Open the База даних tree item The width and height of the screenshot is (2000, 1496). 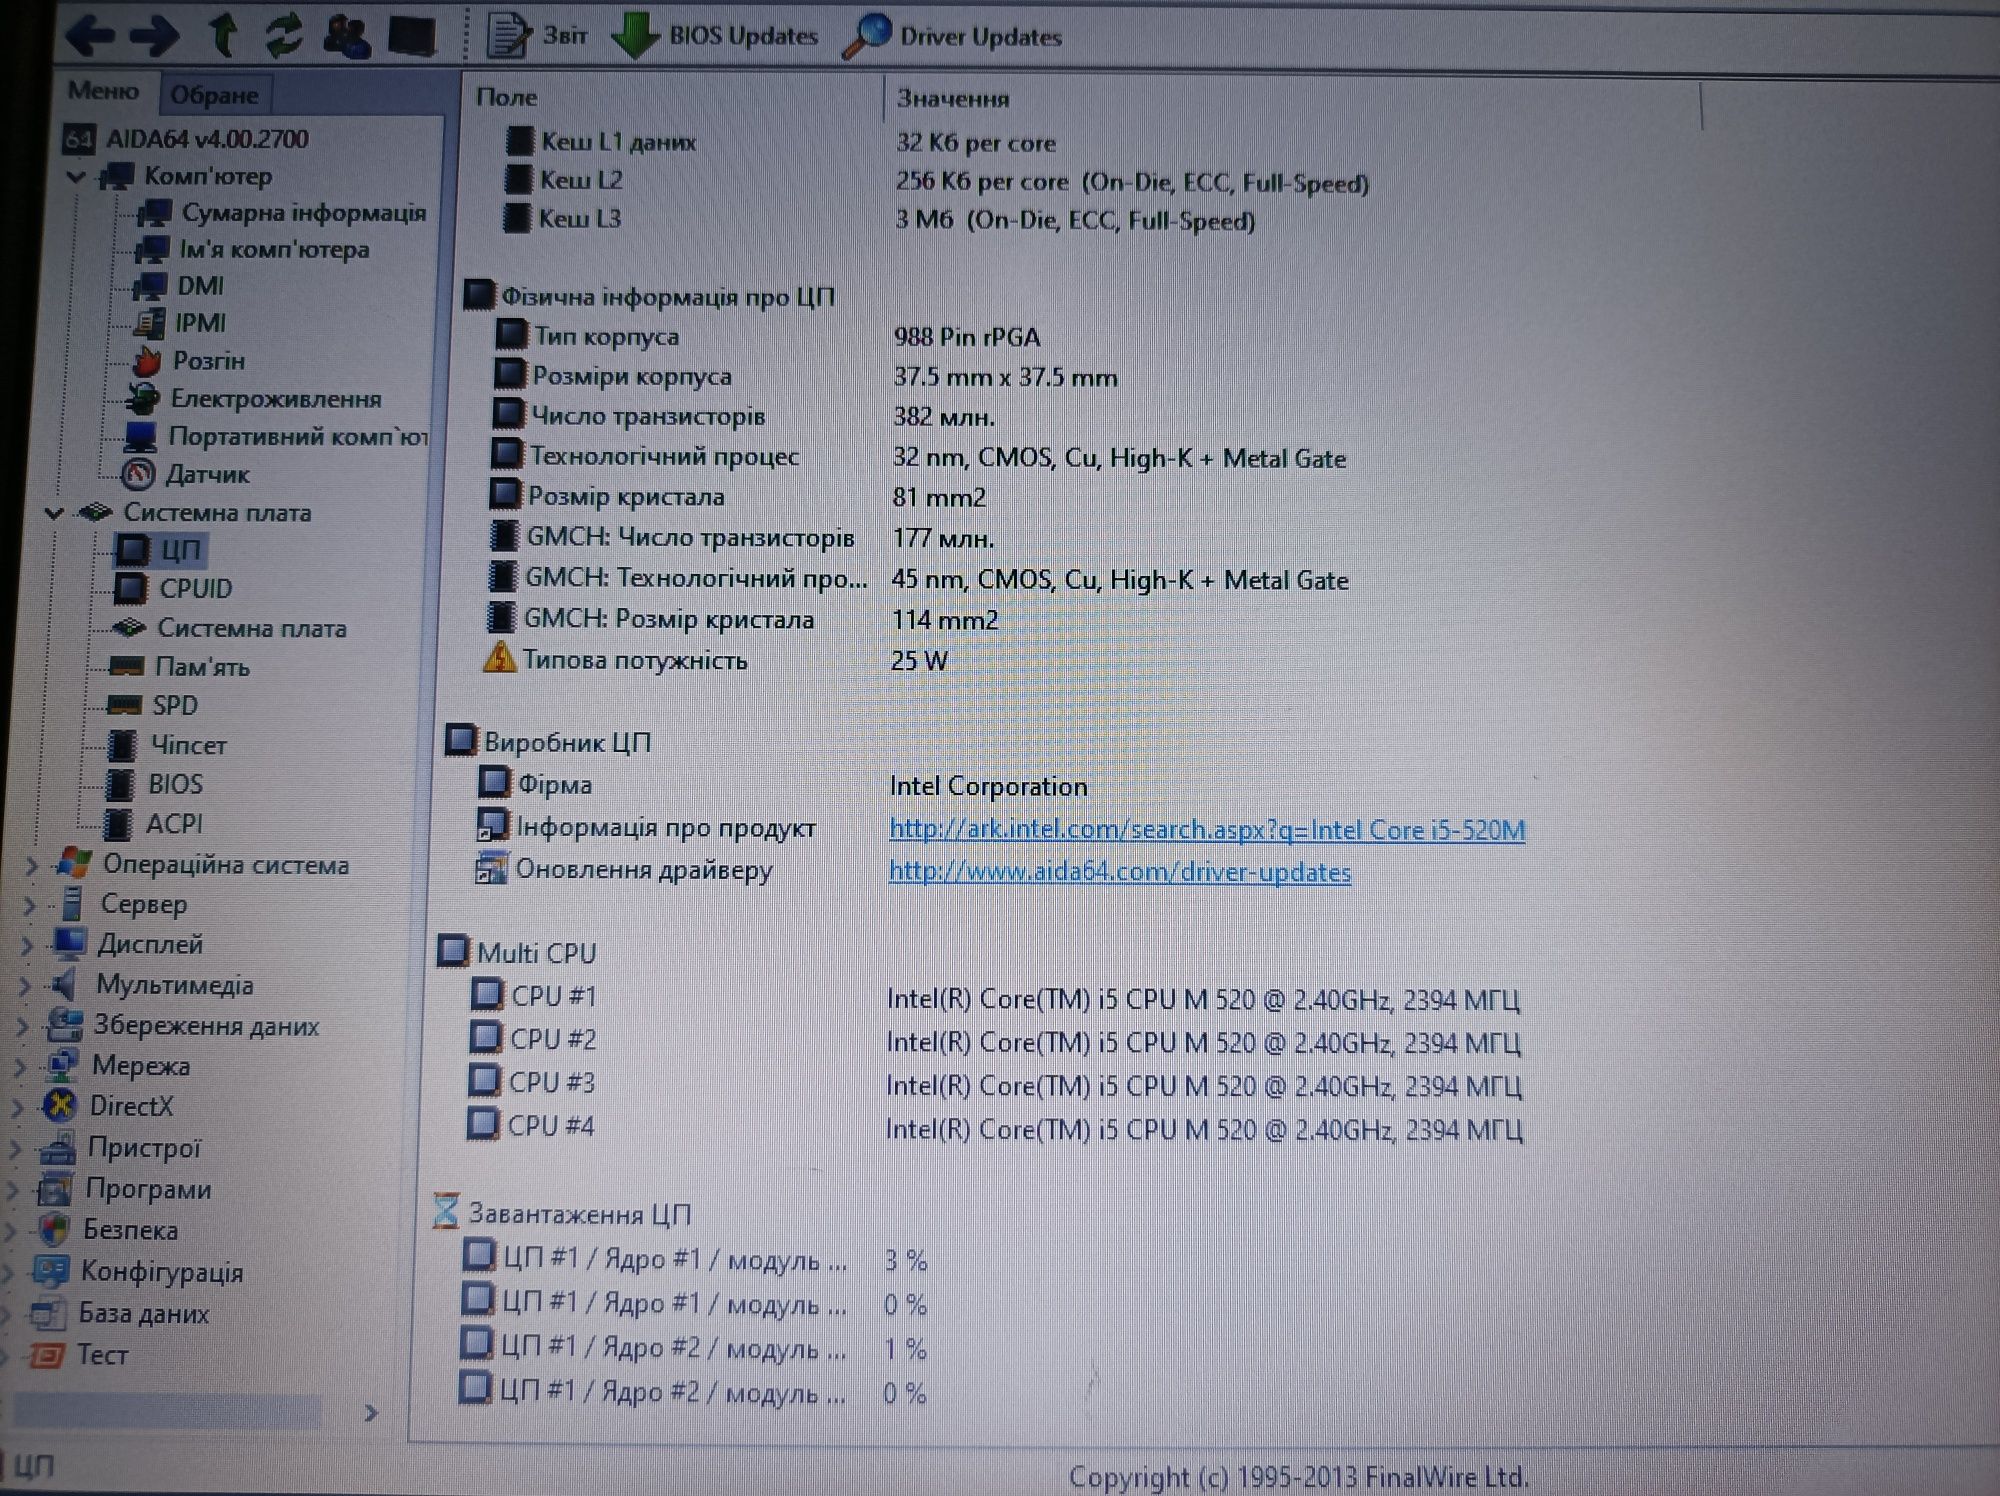144,1314
